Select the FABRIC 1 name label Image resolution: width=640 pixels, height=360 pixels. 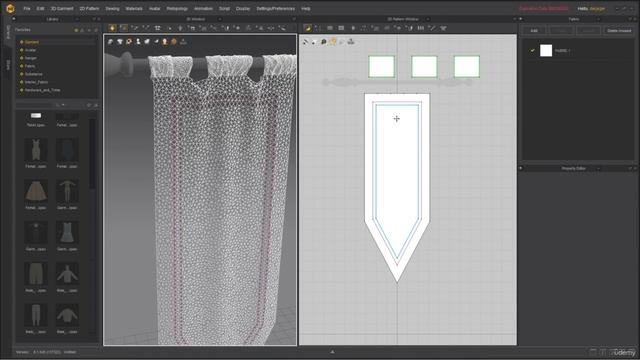pos(562,51)
